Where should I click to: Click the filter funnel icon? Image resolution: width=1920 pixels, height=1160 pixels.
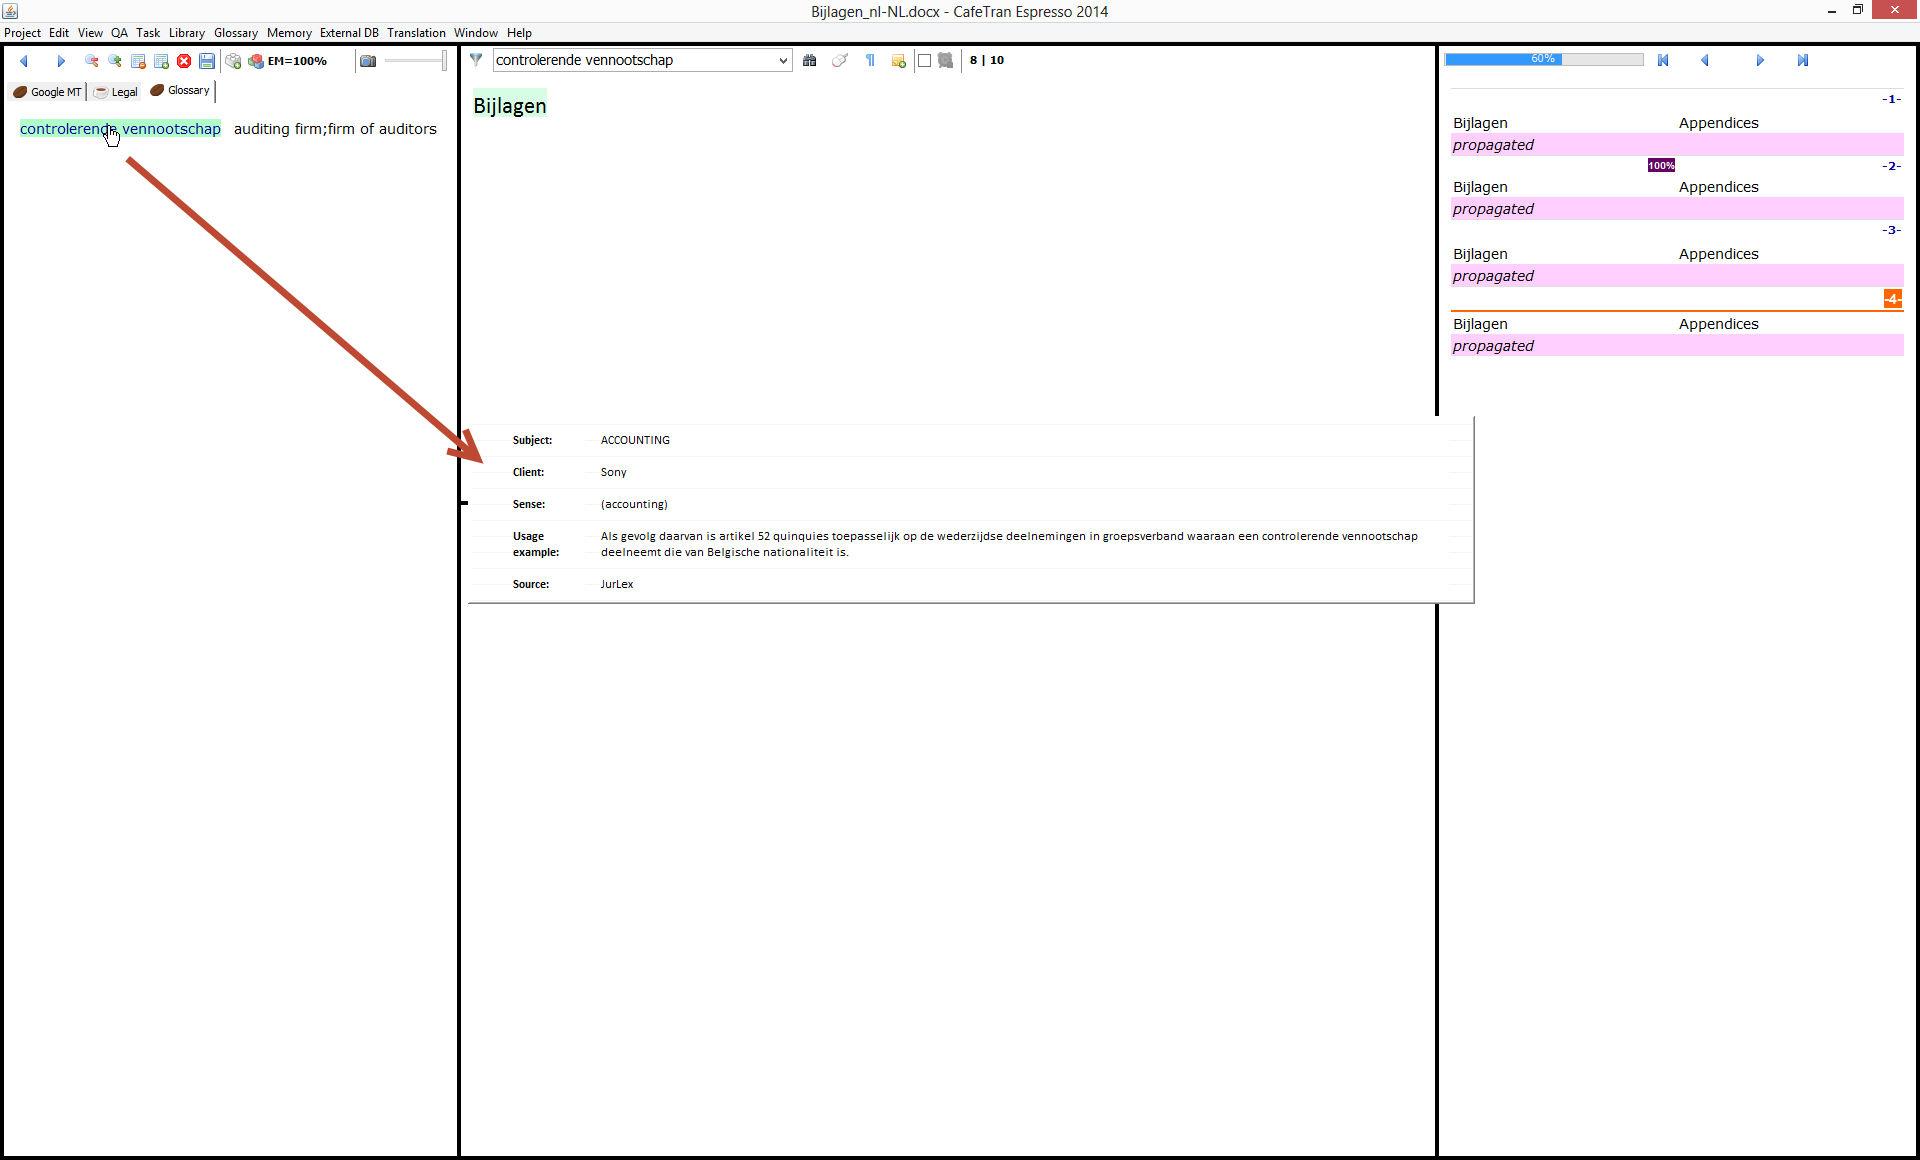pyautogui.click(x=476, y=60)
